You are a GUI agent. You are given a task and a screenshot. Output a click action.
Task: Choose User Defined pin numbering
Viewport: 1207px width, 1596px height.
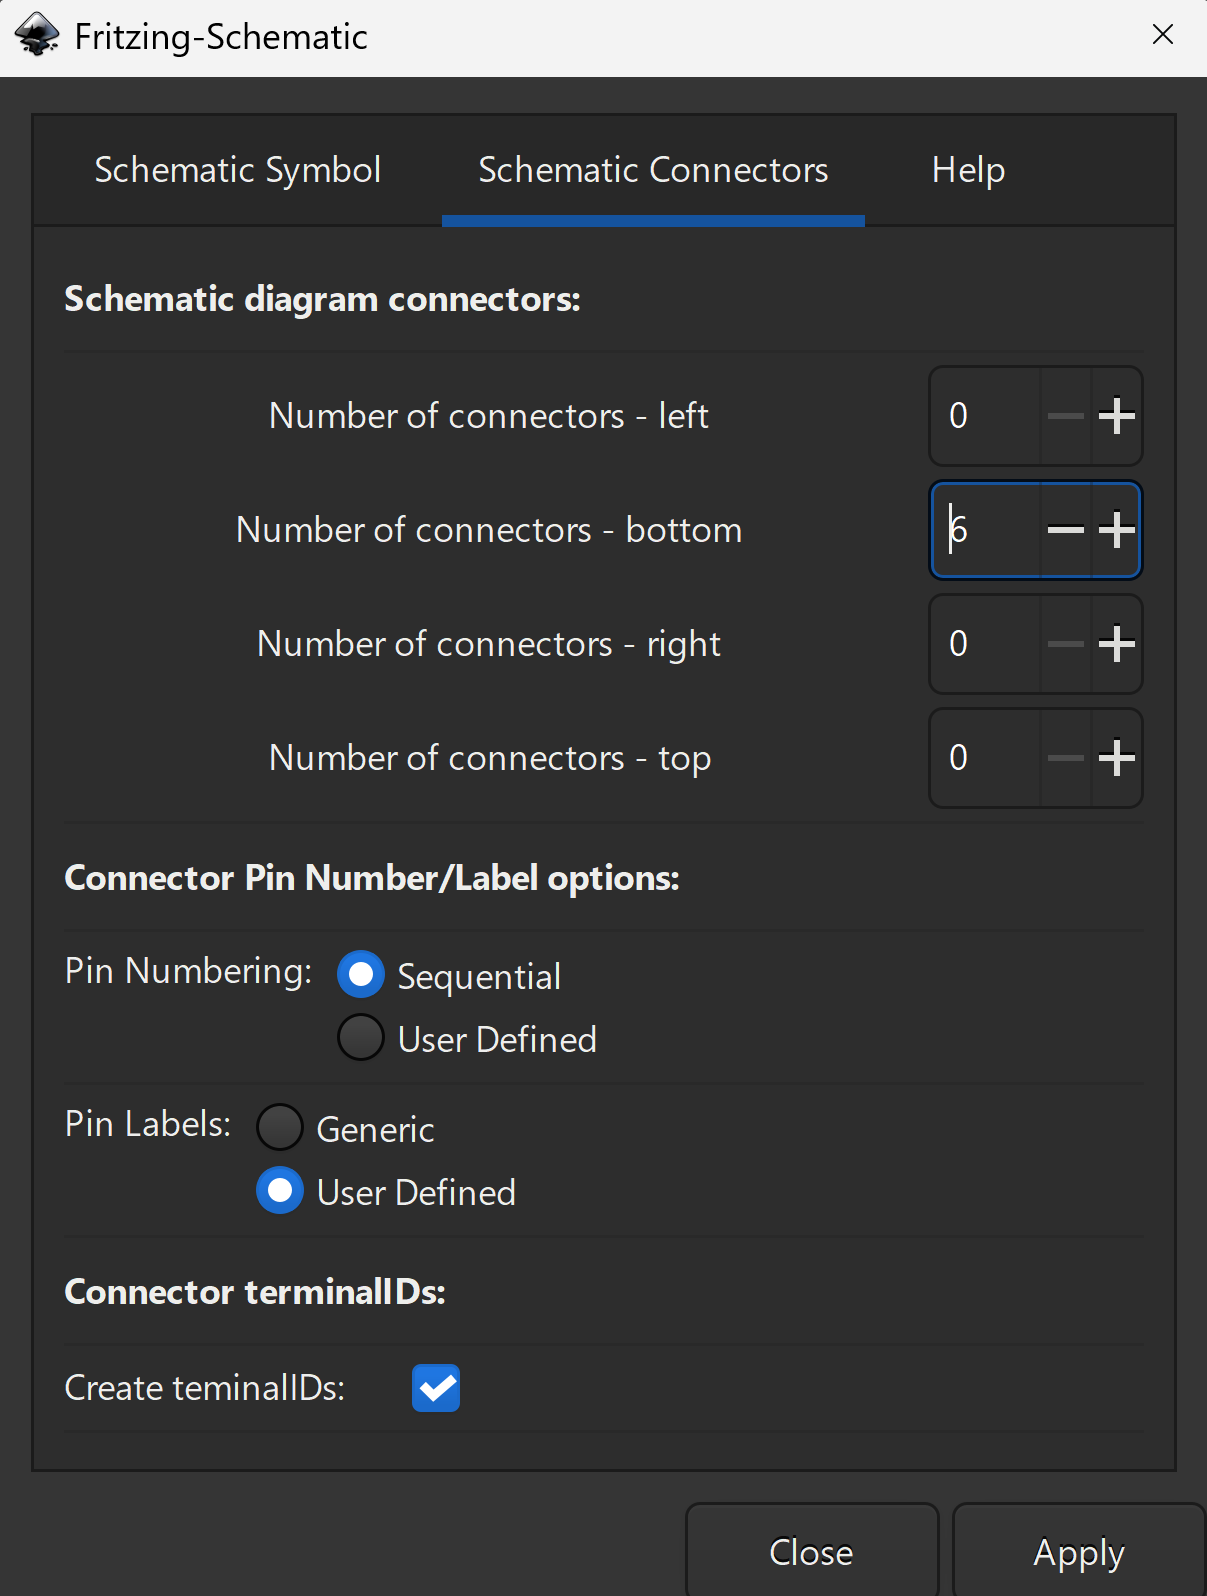pos(361,1037)
